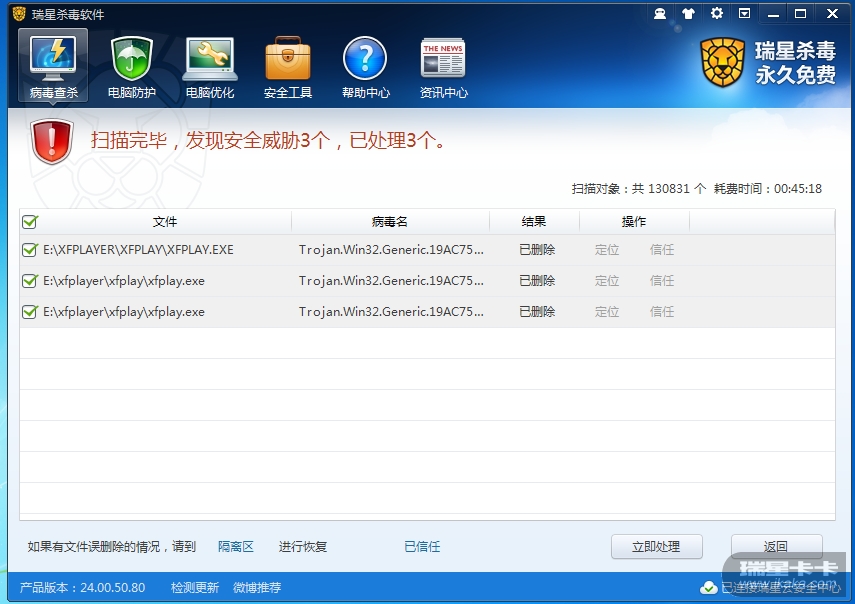Click 信任 in the second xfplay.exe row
Screen dimensions: 855x604
(662, 281)
